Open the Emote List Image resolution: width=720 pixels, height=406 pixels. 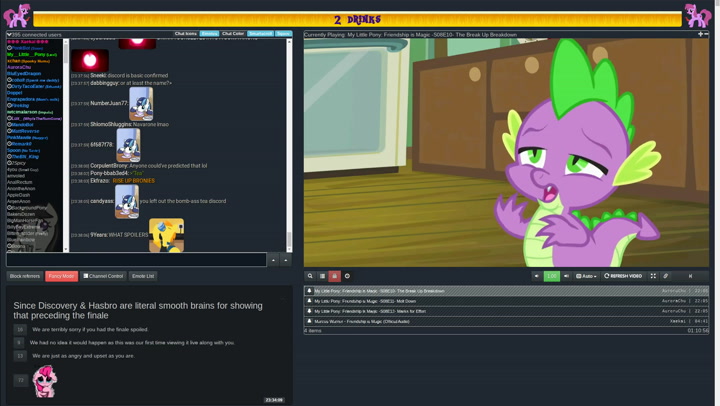143,276
